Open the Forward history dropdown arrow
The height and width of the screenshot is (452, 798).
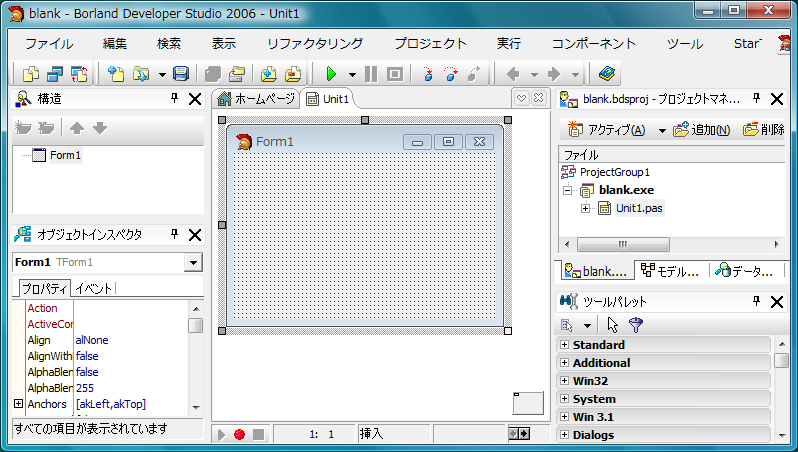(x=575, y=75)
